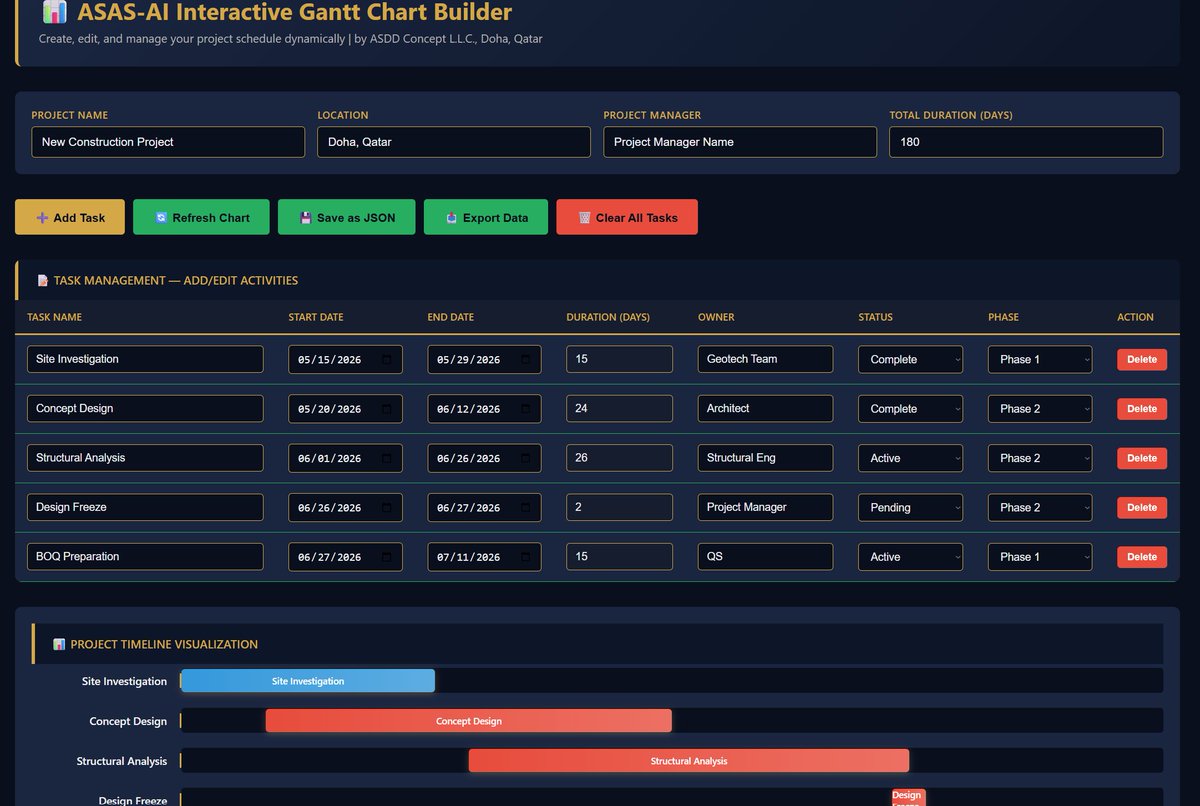The height and width of the screenshot is (806, 1200).
Task: Open Phase dropdown for BOQ Preparation
Action: coord(1040,557)
